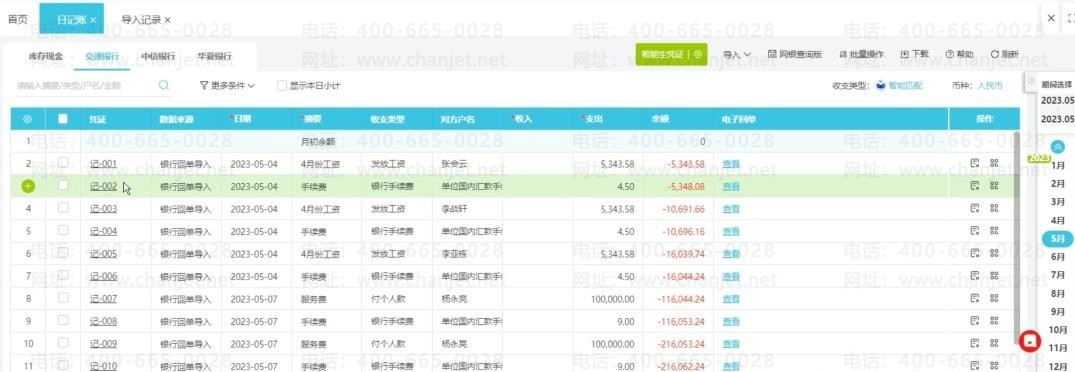Check the 记-009 row checkbox

point(63,343)
